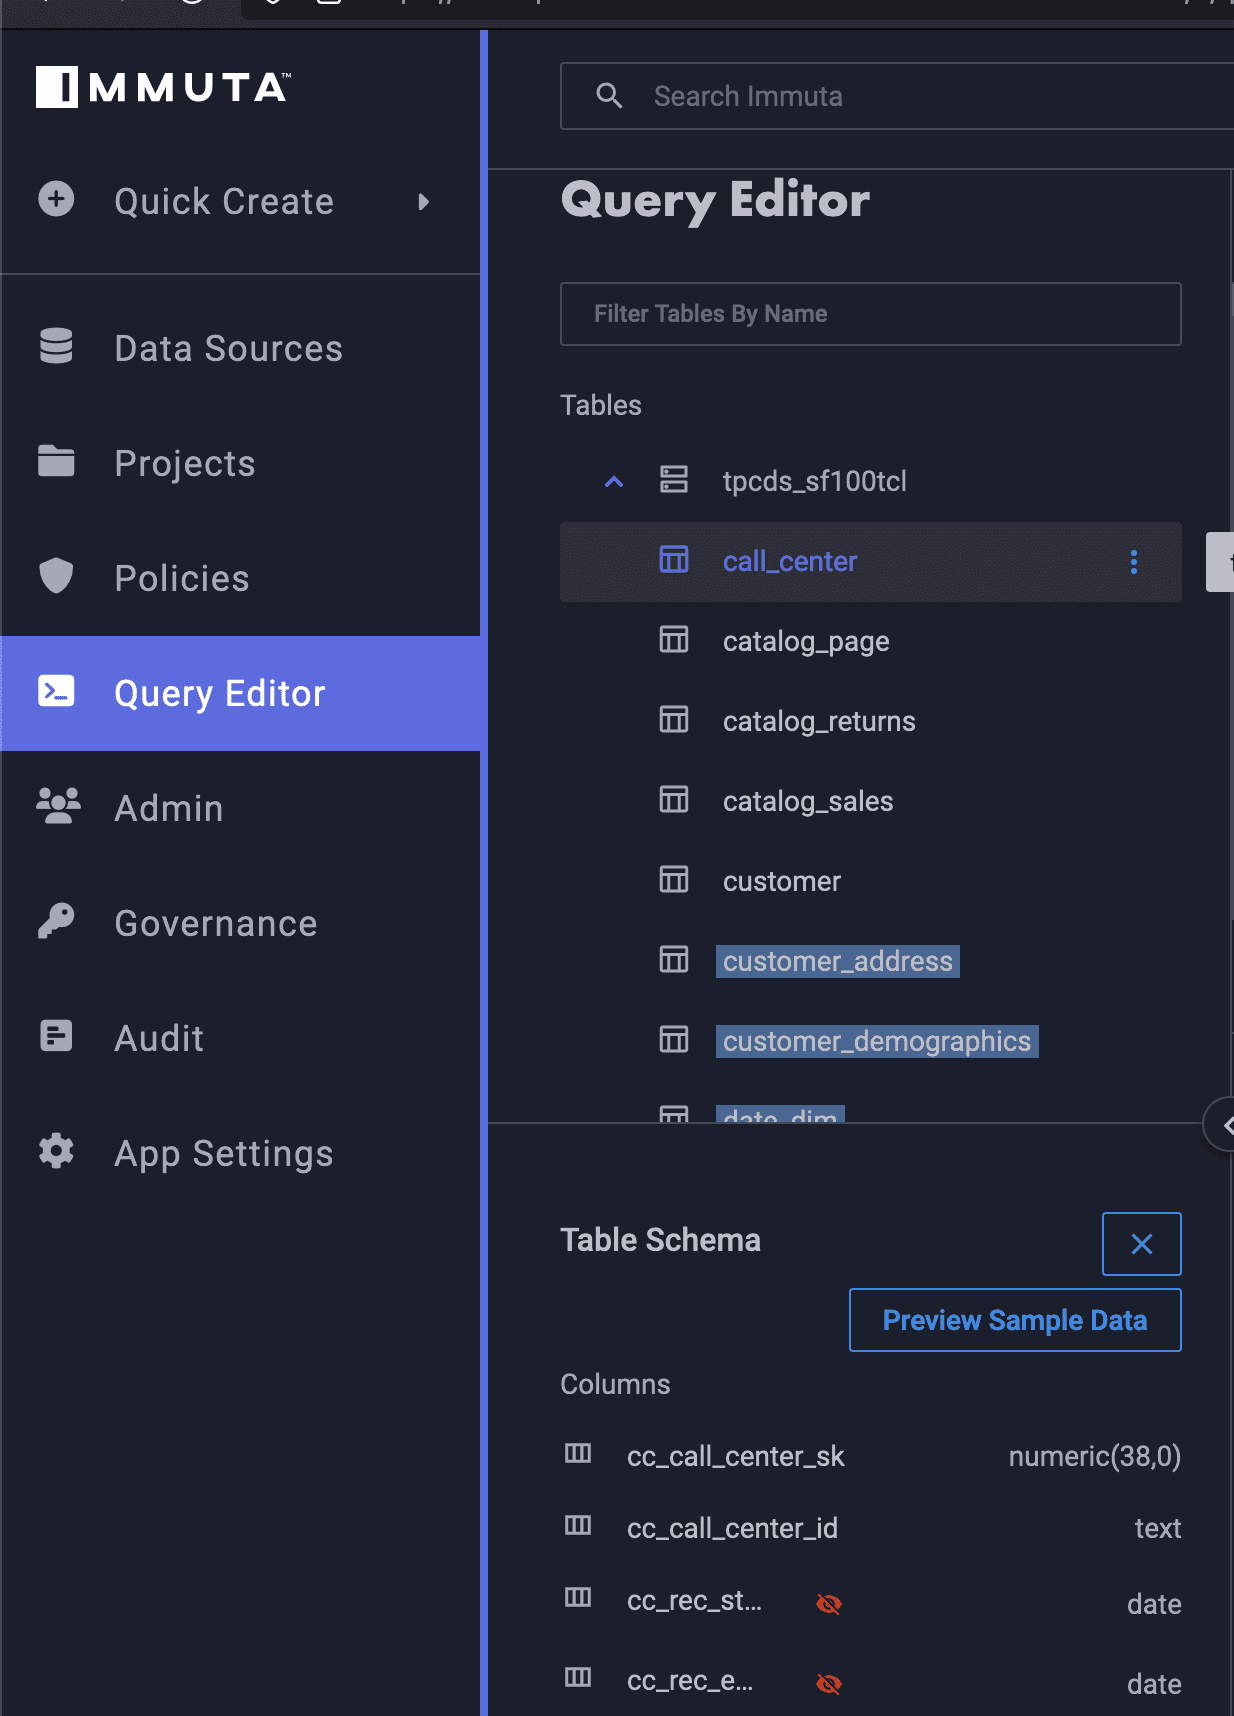Click the tpcds_sf100tcl schema icon

pyautogui.click(x=674, y=480)
